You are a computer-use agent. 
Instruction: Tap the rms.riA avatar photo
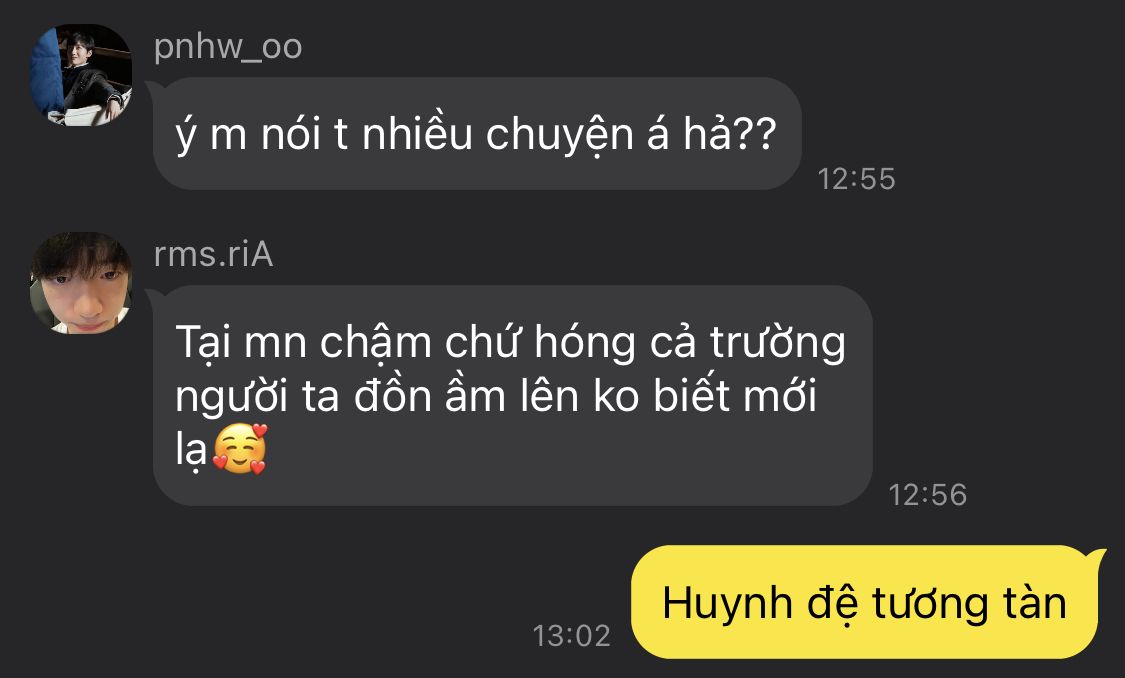click(81, 283)
